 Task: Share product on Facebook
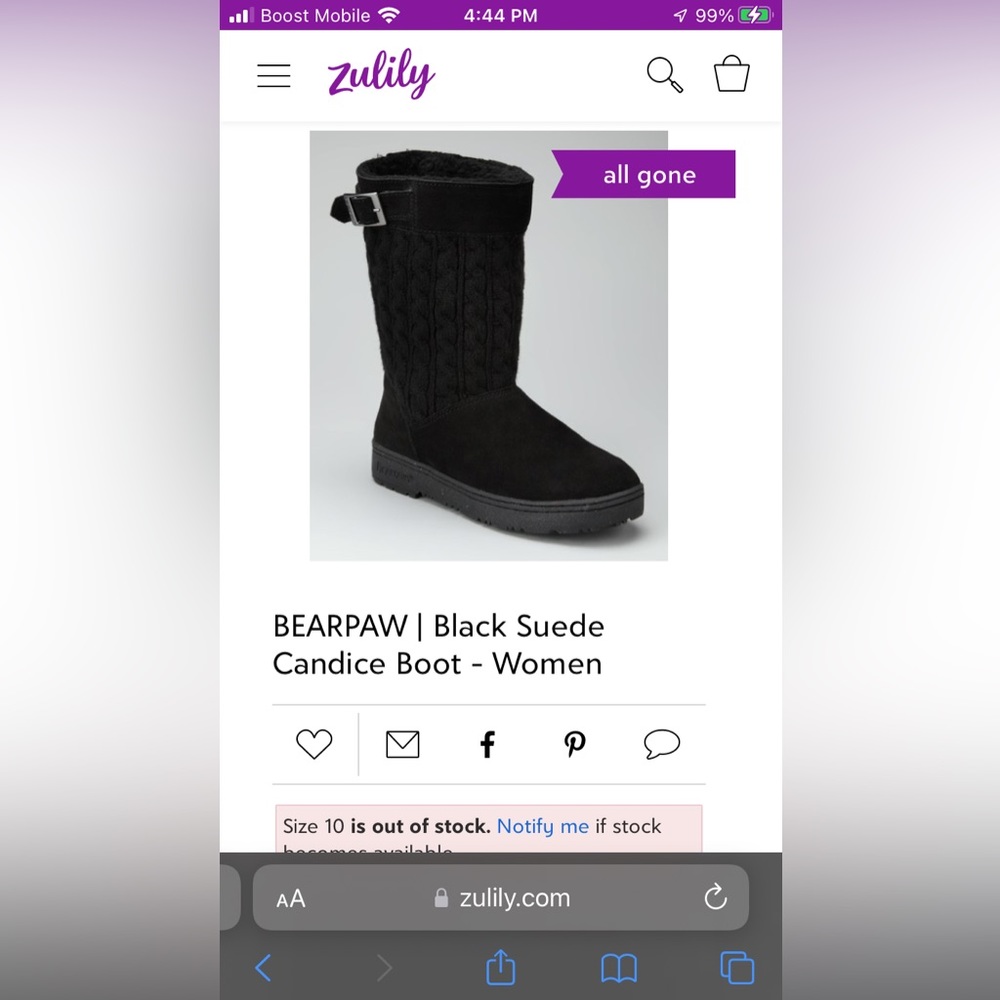coord(488,744)
